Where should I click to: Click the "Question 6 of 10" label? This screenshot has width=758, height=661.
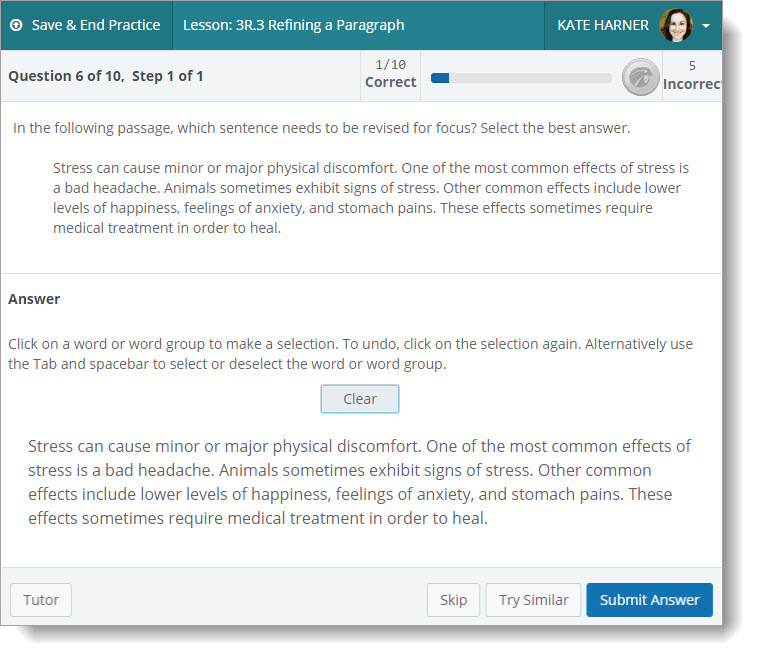point(106,76)
